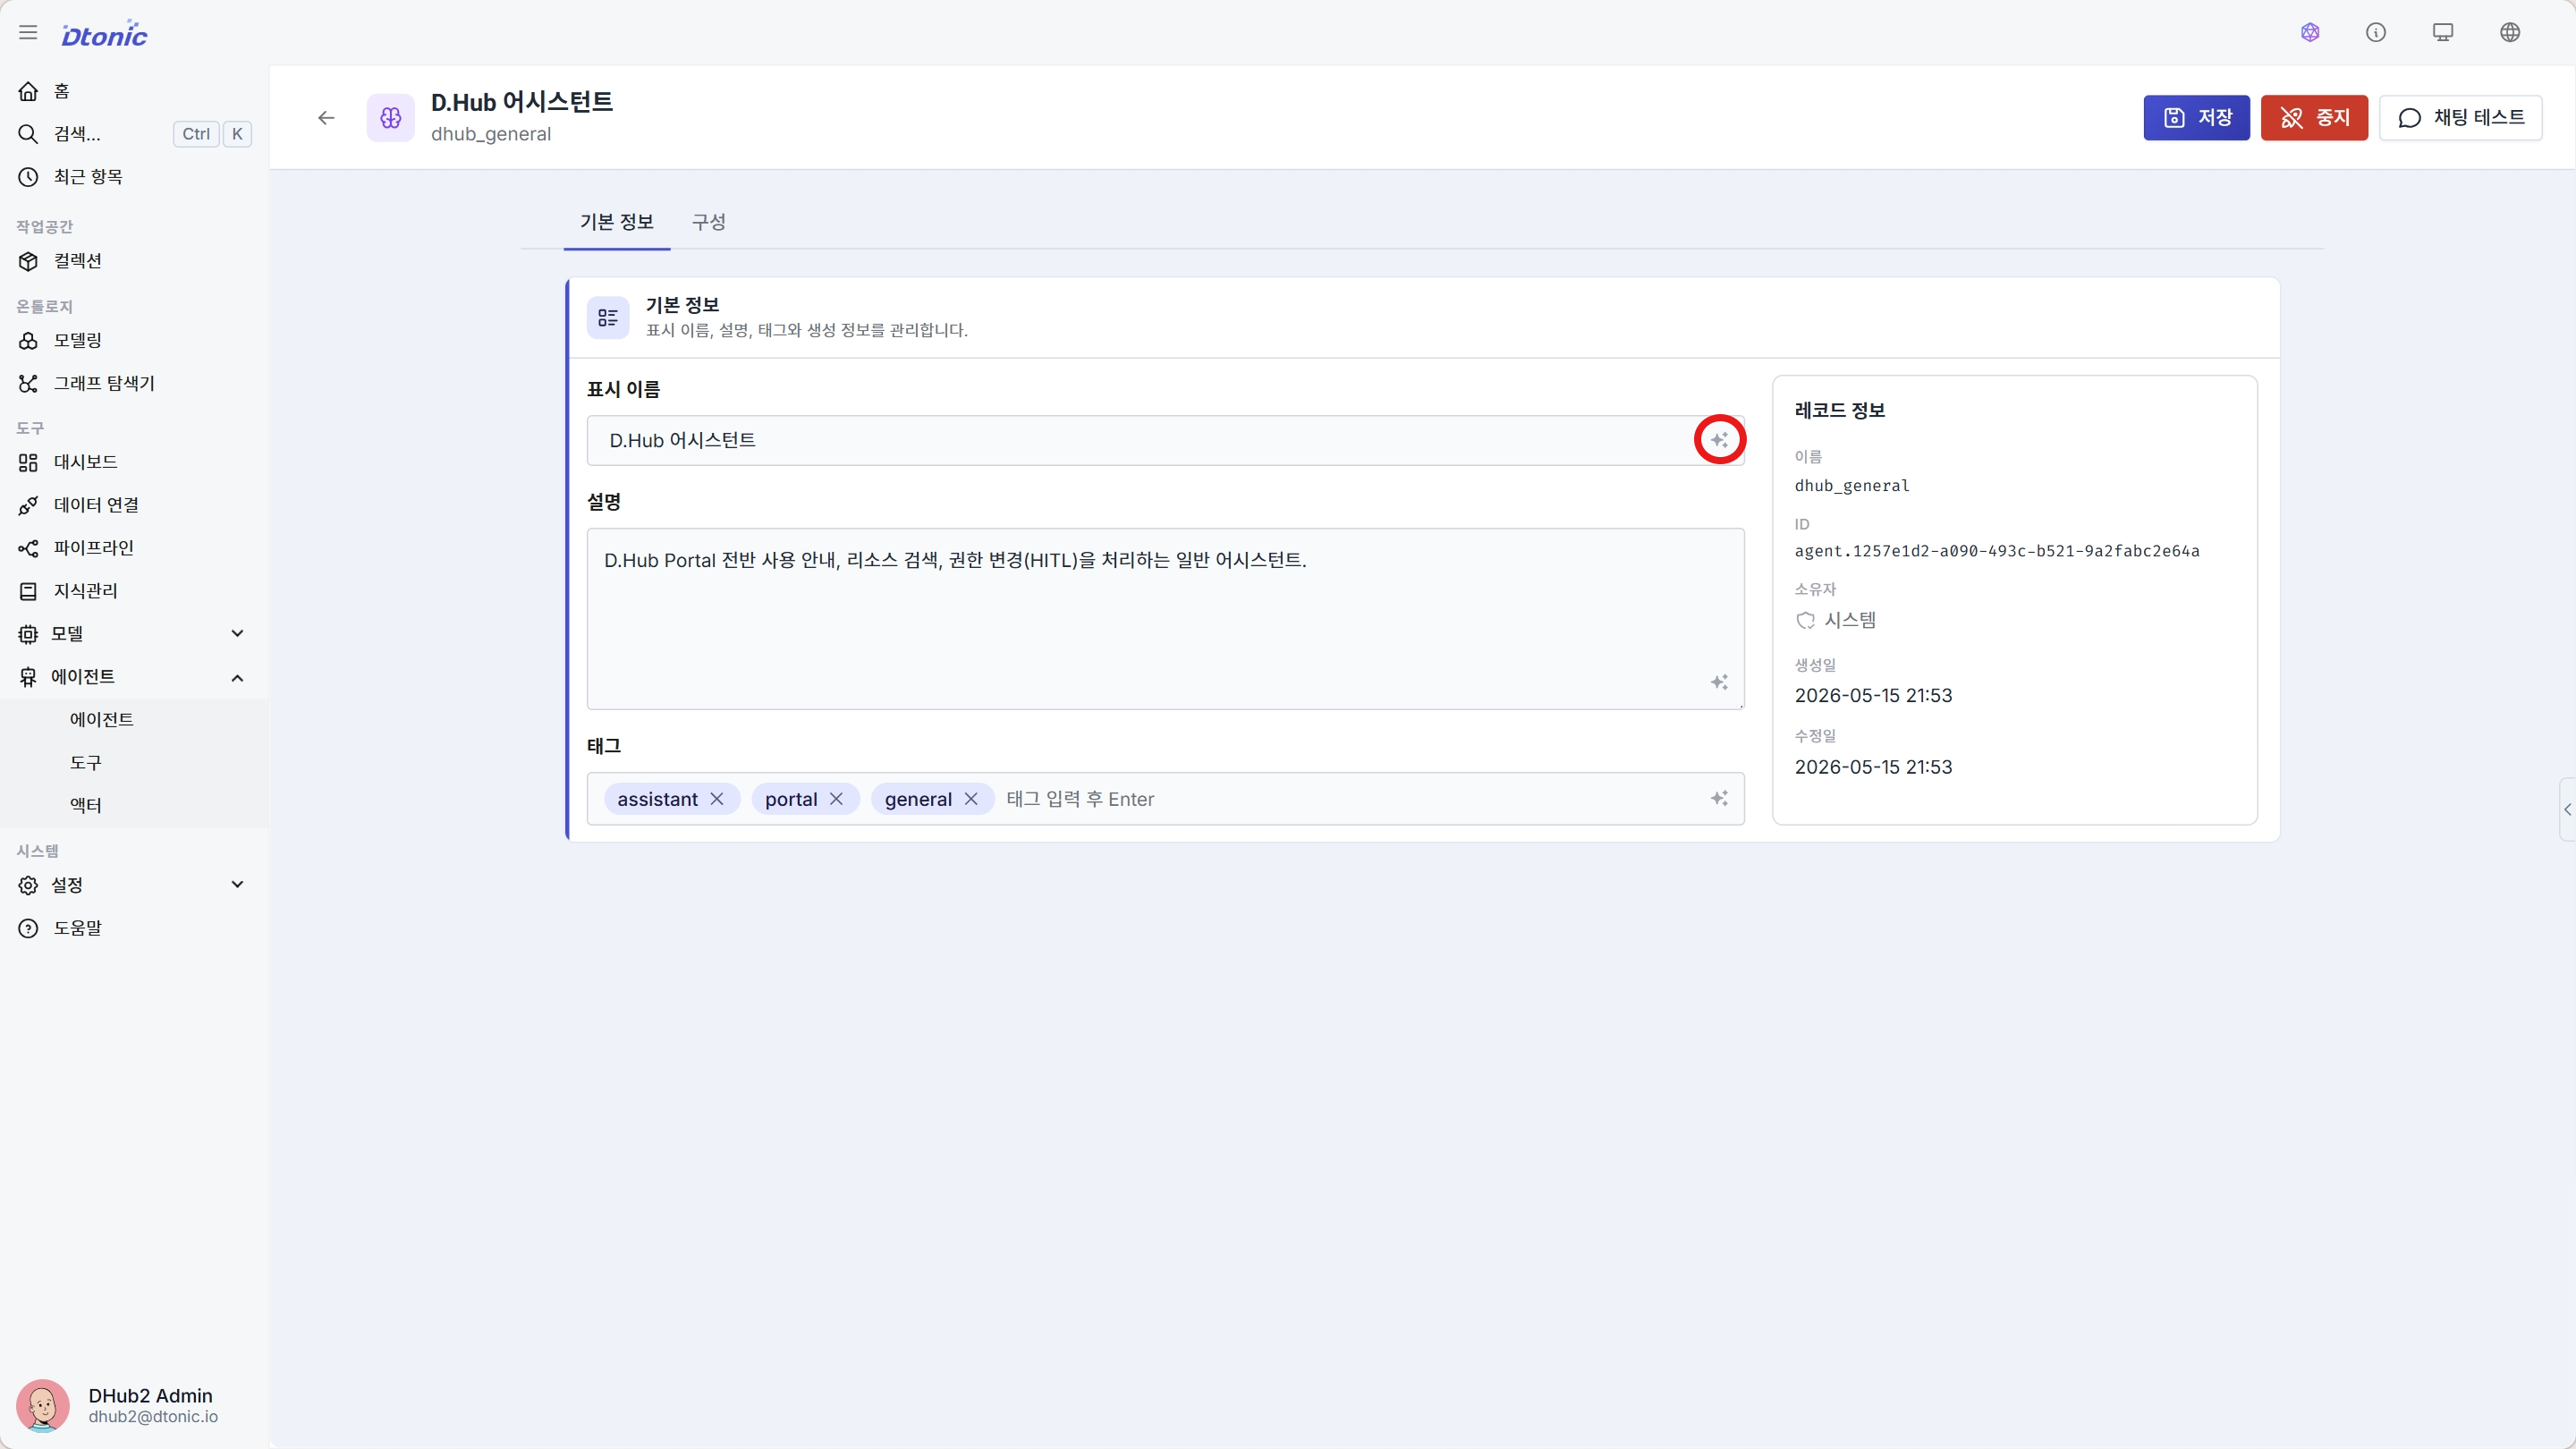The image size is (2576, 1449).
Task: Click the dhub2@dtonic.io email text
Action: (x=153, y=1417)
